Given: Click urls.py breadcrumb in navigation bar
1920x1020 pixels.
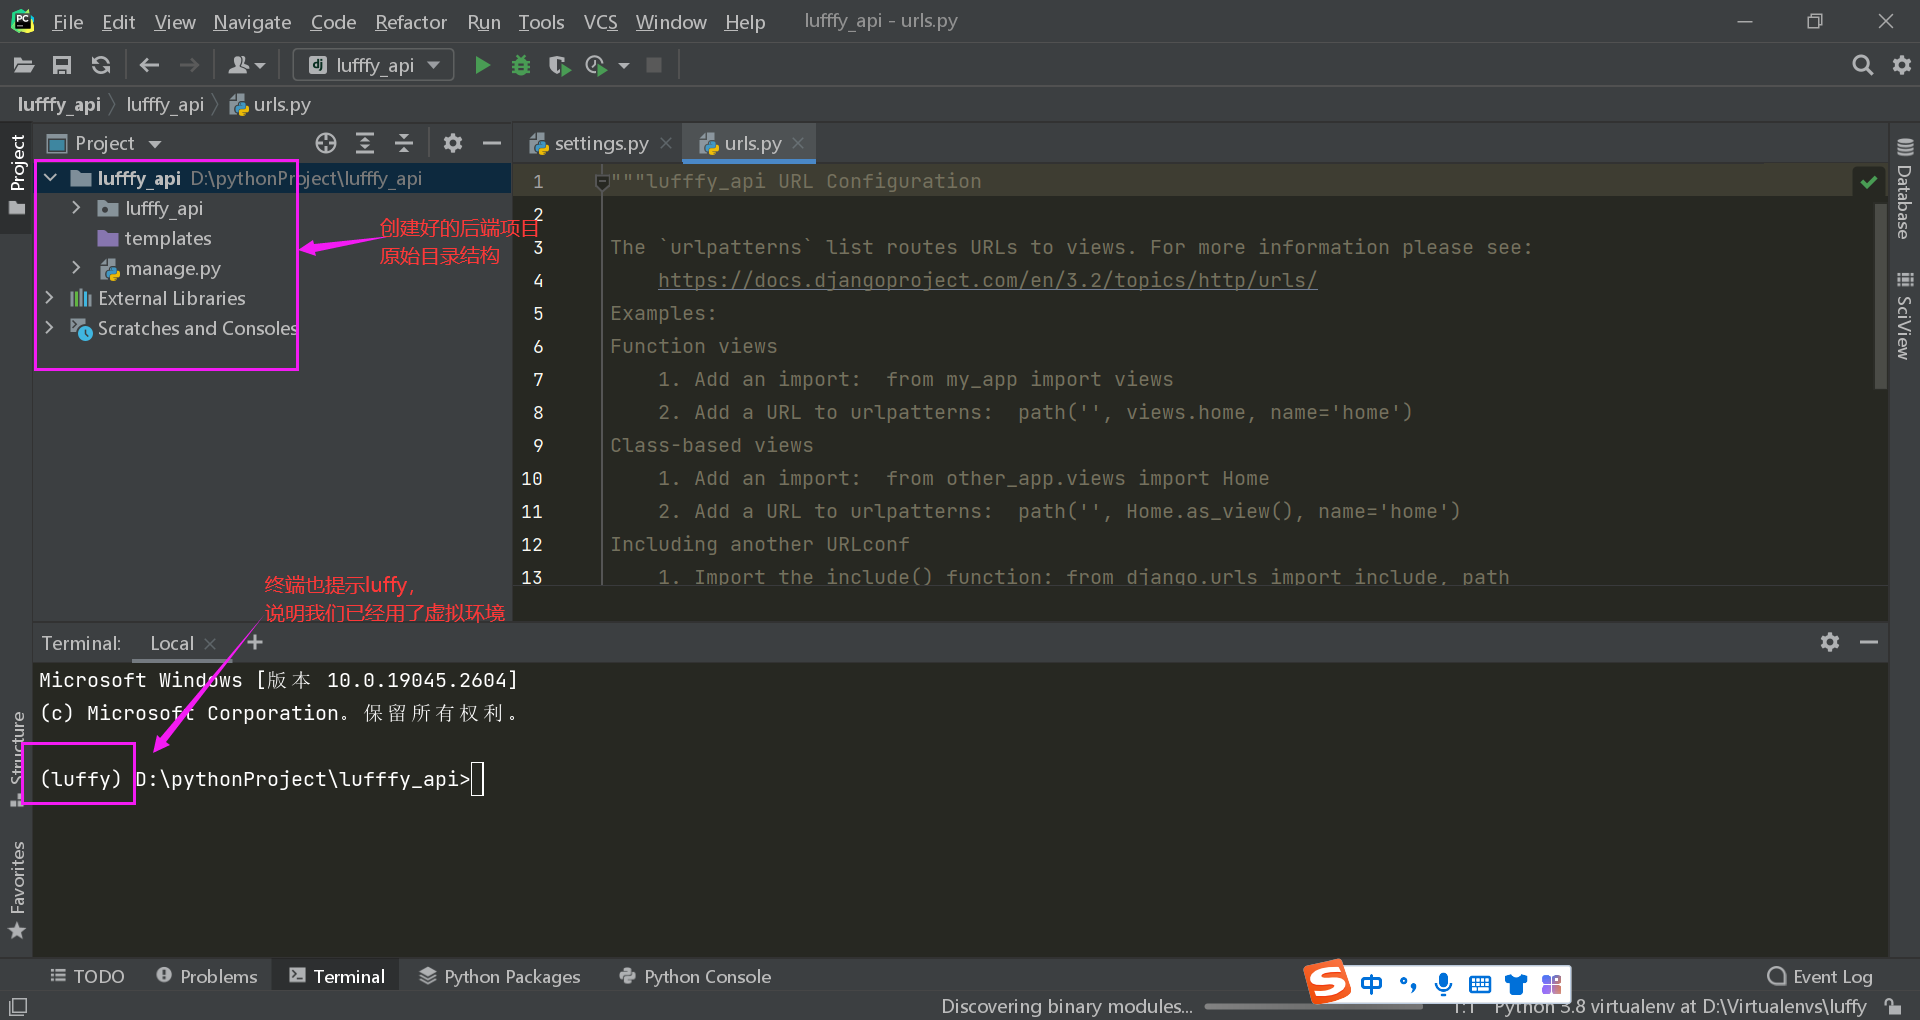Looking at the screenshot, I should (270, 104).
